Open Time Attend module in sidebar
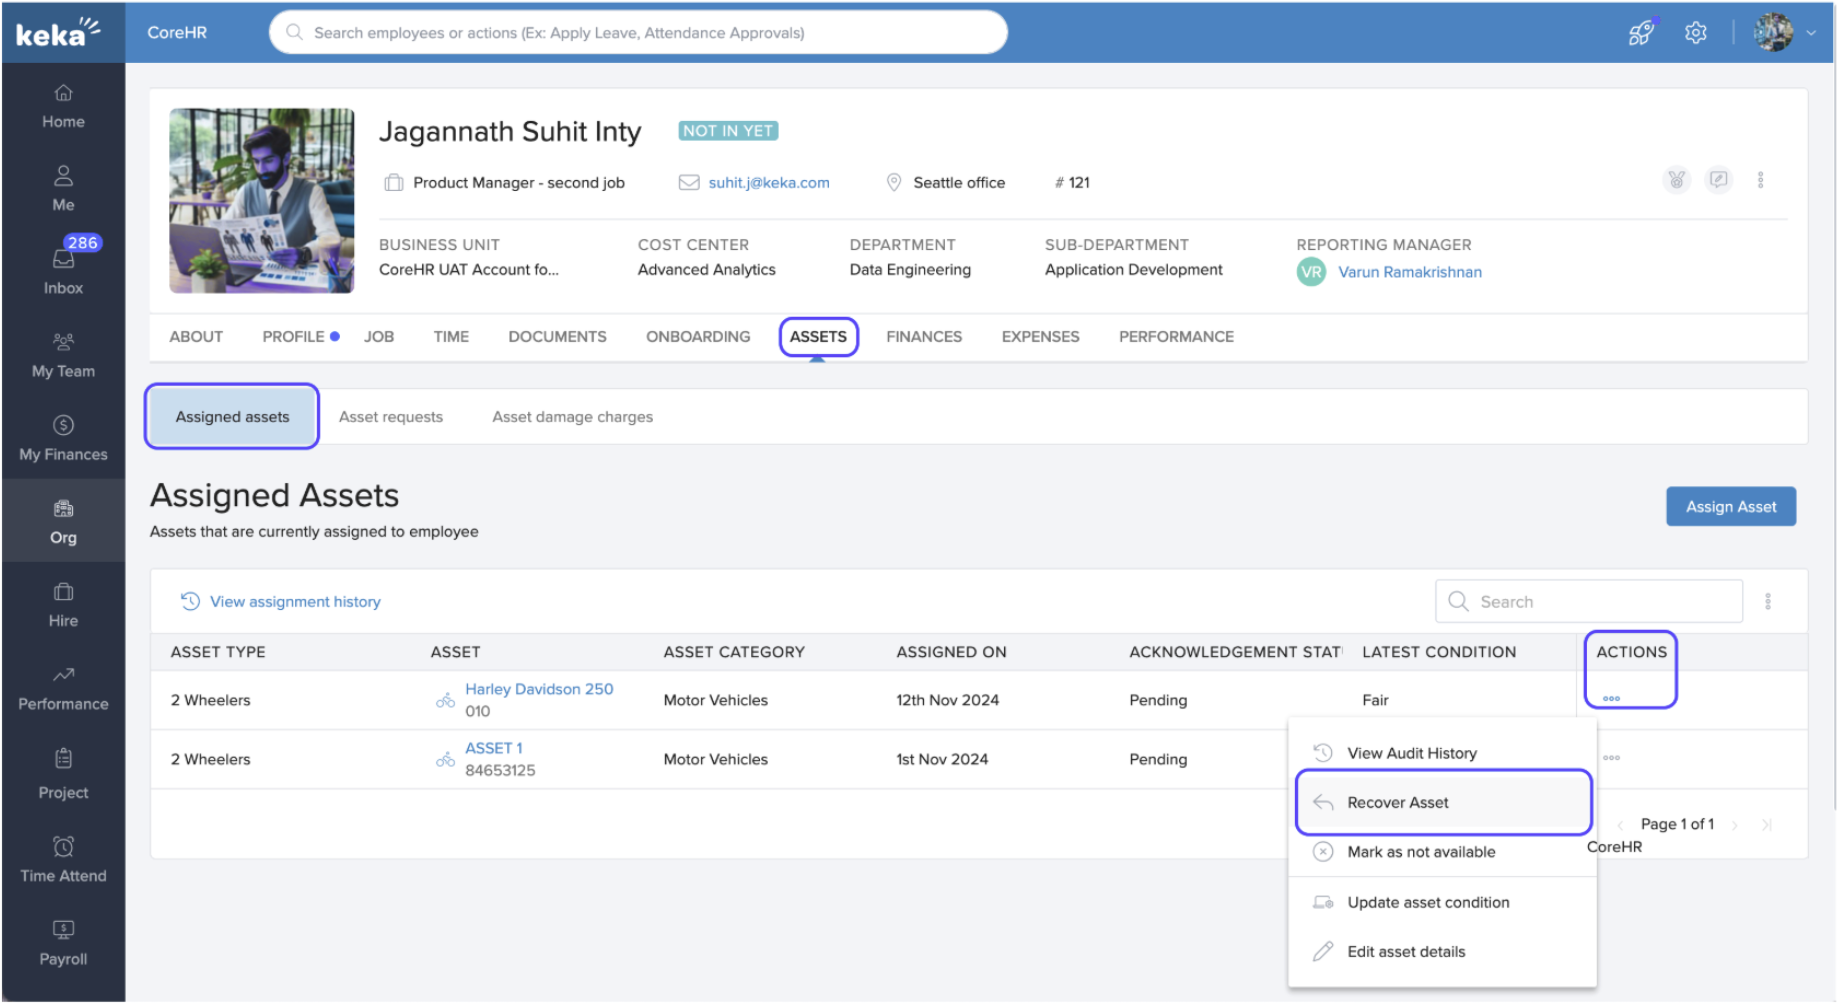The height and width of the screenshot is (1008, 1845). point(63,860)
